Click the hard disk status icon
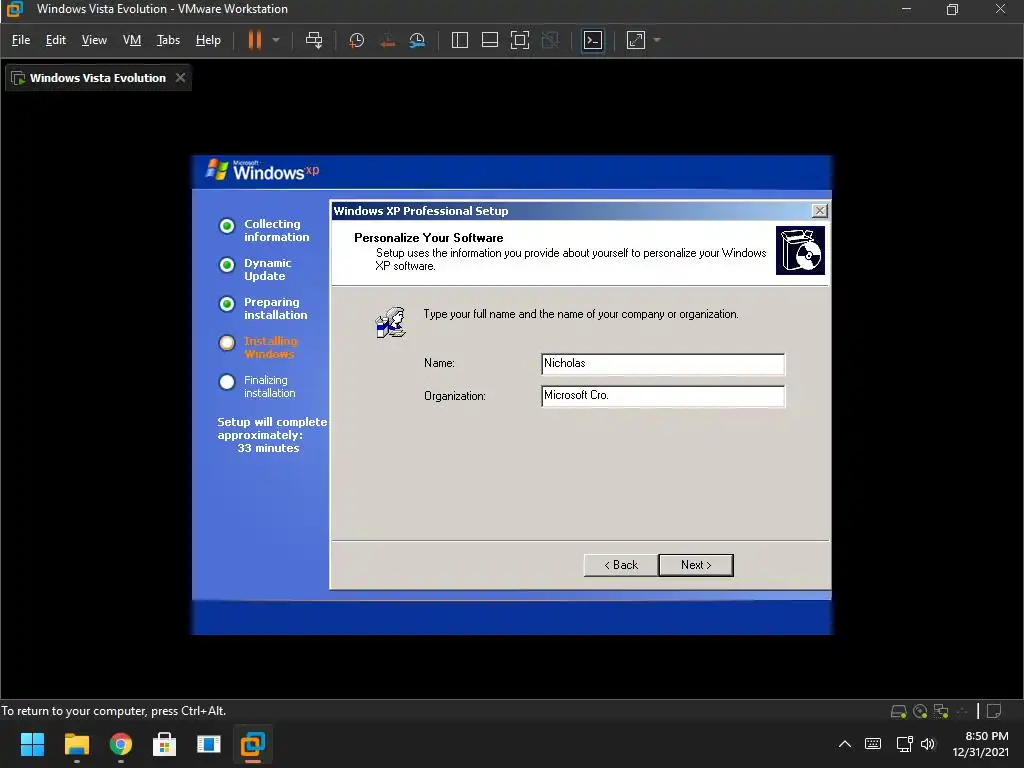 [x=899, y=711]
